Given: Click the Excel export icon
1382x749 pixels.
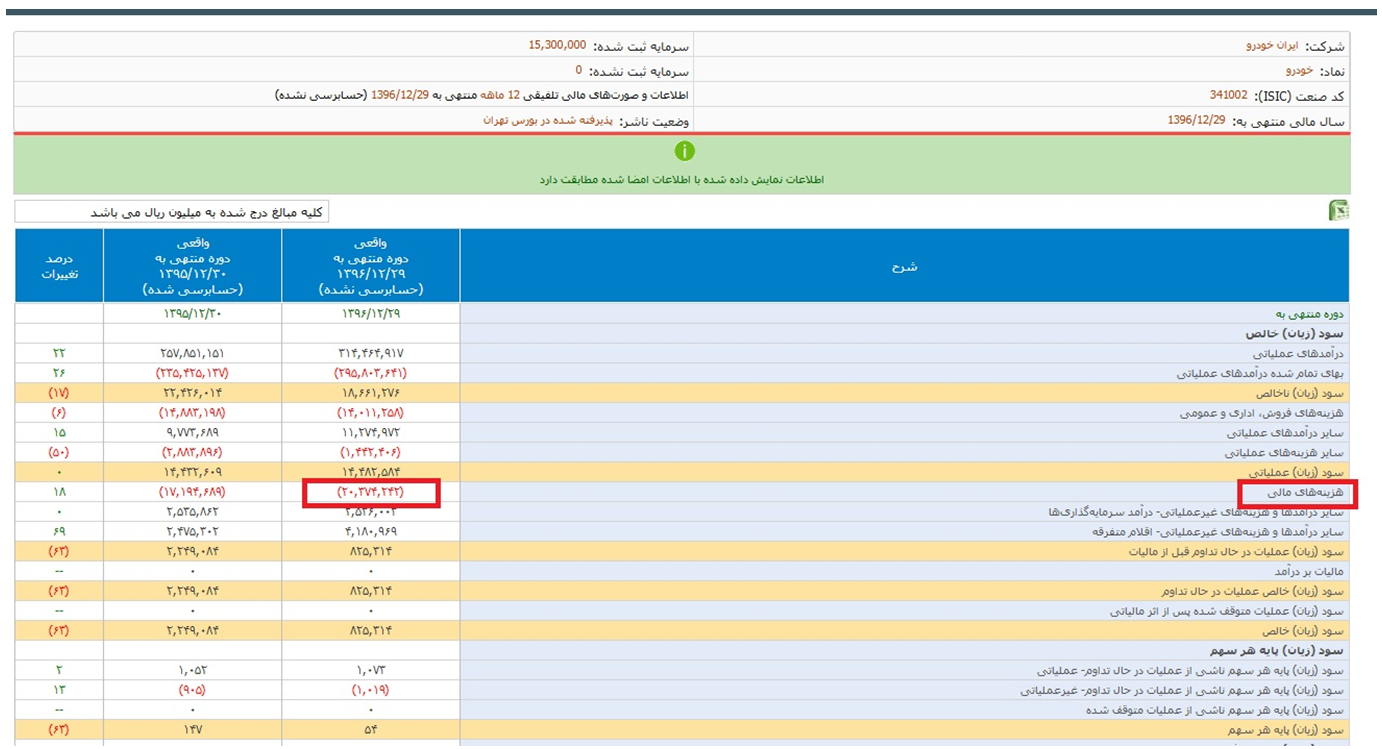Looking at the screenshot, I should pyautogui.click(x=1337, y=210).
